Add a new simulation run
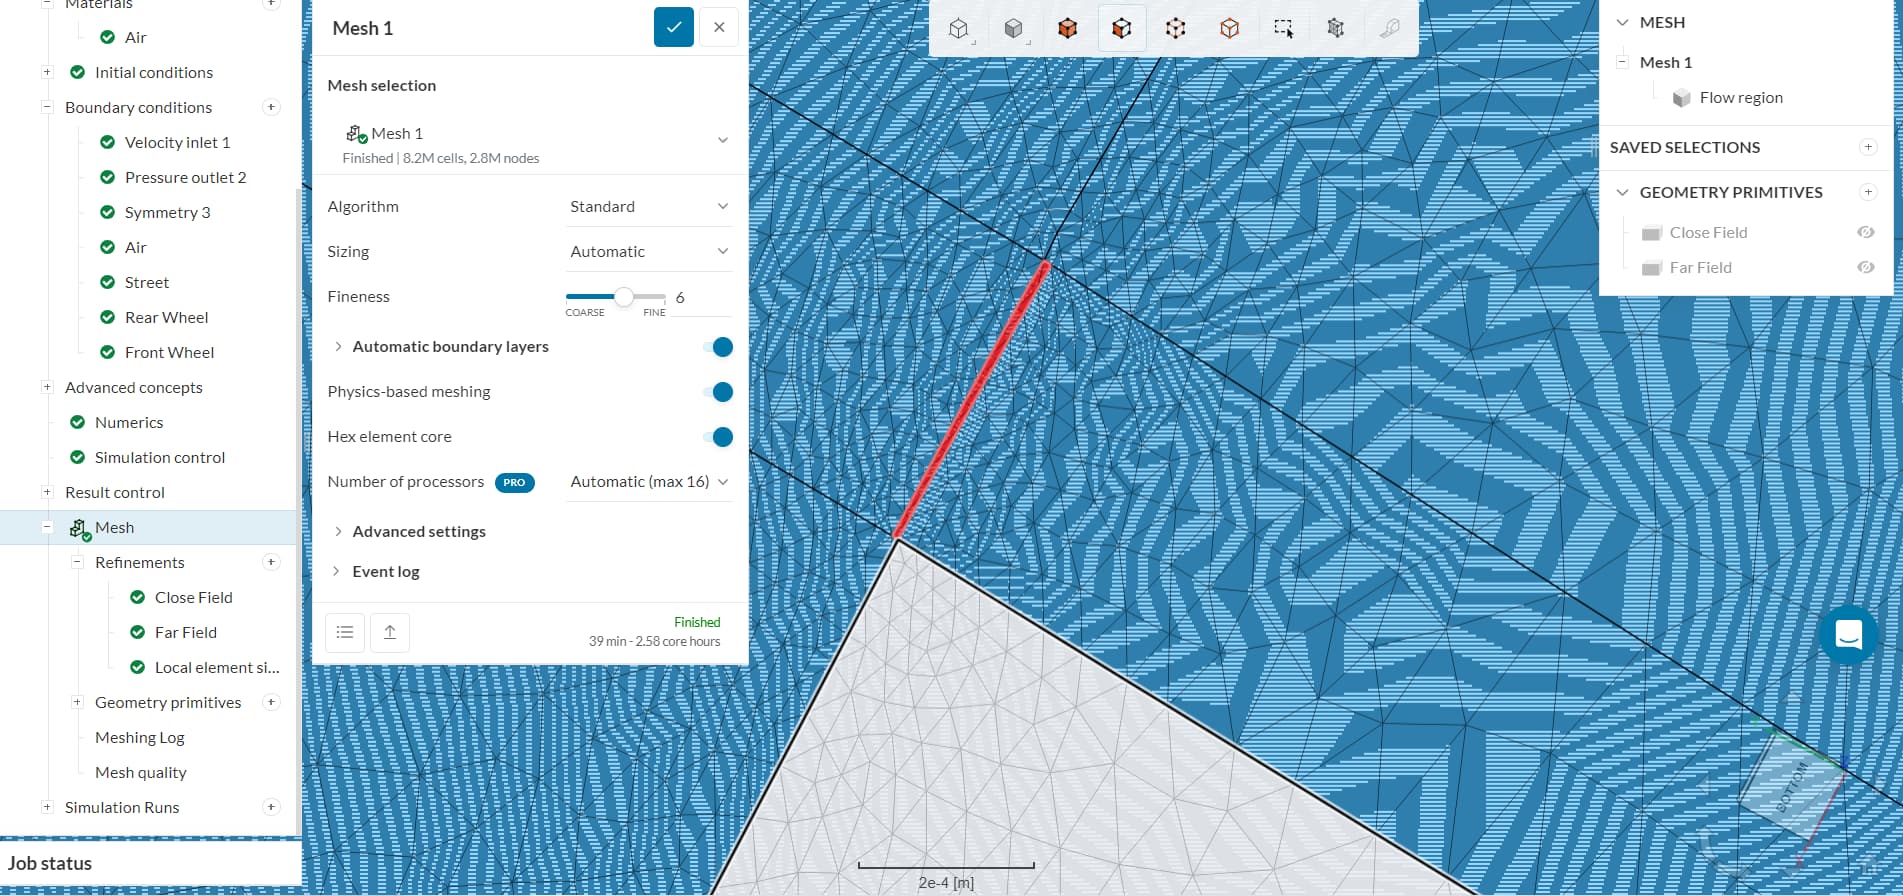Screen dimensions: 1903x896 pos(271,807)
